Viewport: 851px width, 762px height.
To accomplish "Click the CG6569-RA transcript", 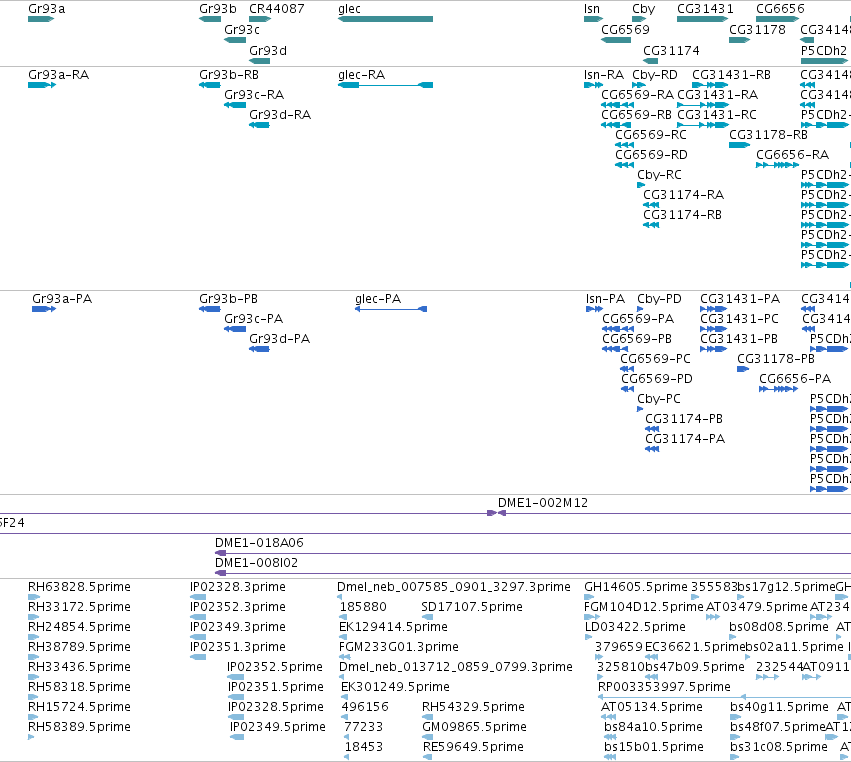I will pos(637,95).
